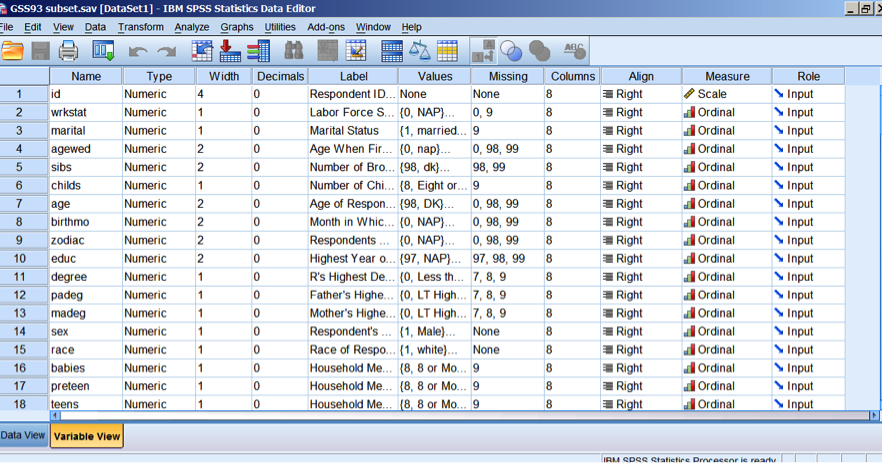
Task: Click the horizontal scrollbar right arrow
Action: tap(874, 416)
